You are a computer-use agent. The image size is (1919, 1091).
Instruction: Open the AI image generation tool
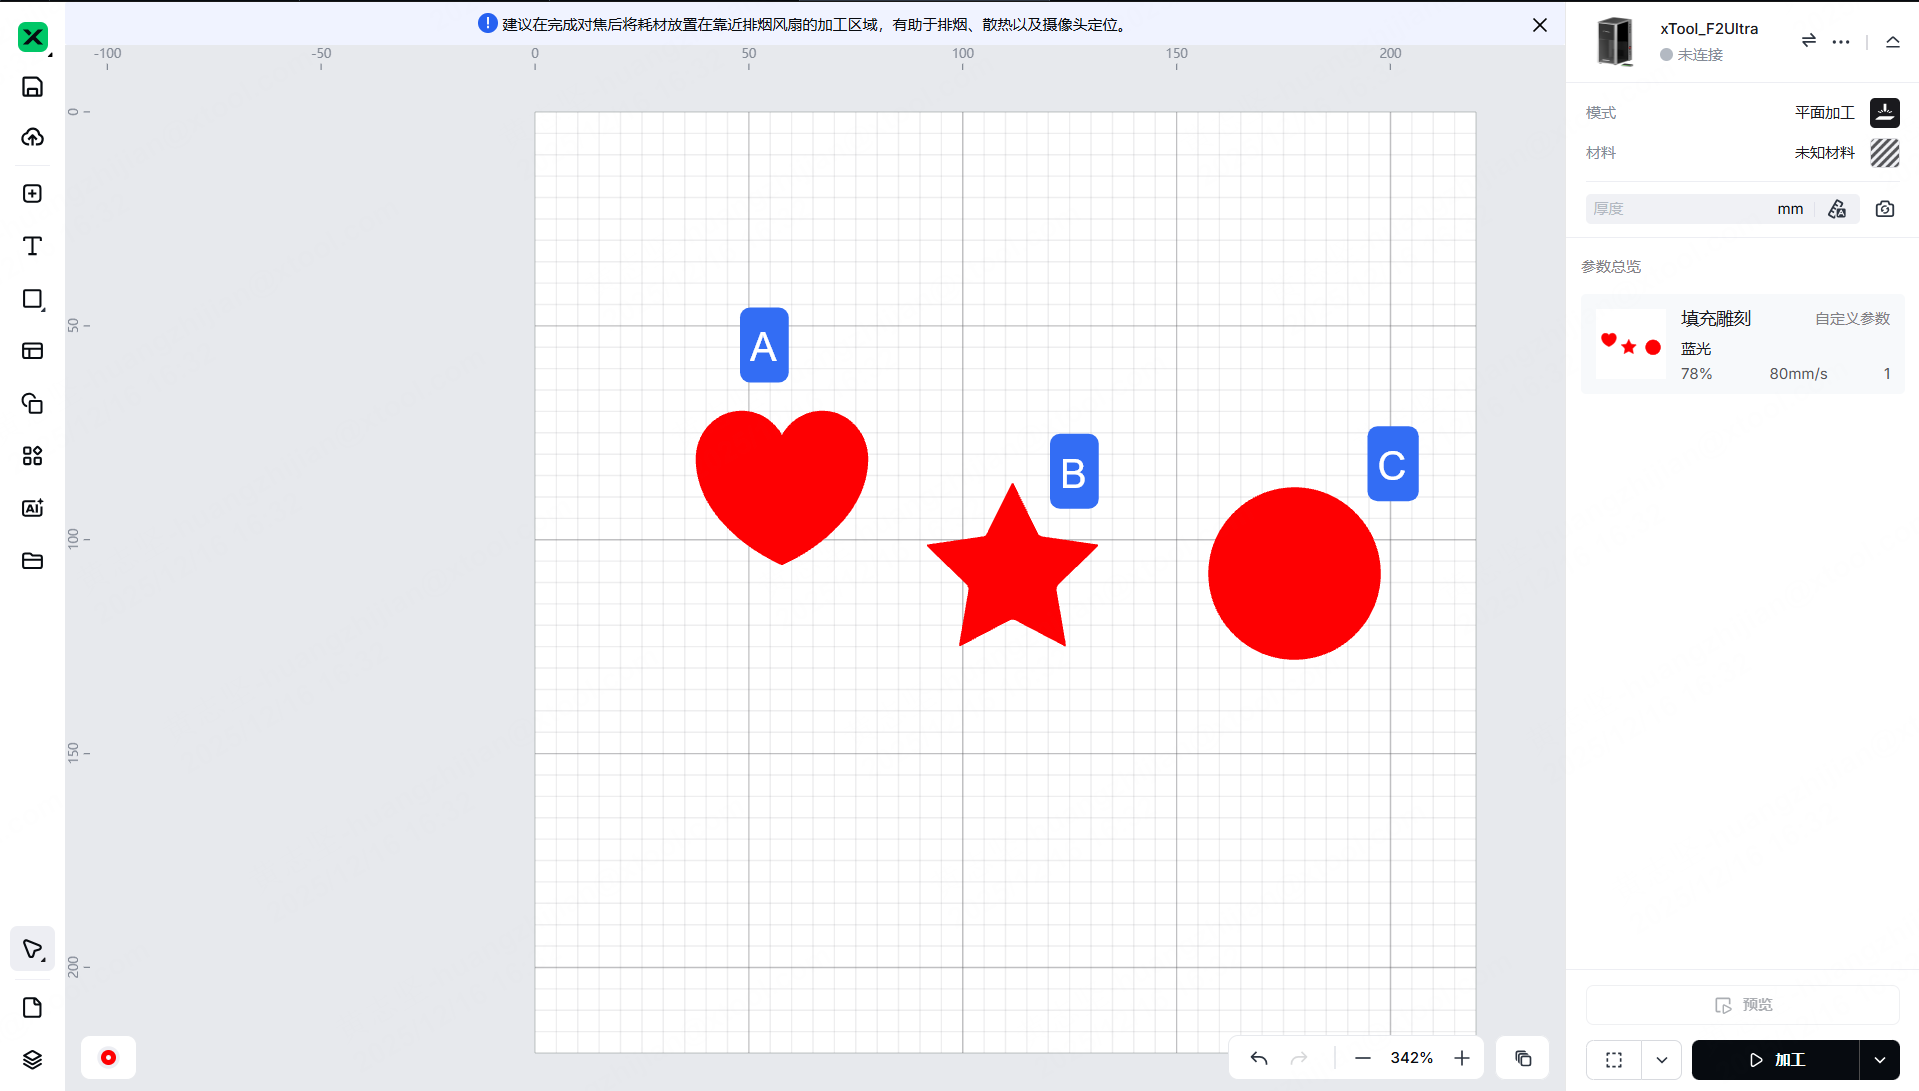click(32, 508)
